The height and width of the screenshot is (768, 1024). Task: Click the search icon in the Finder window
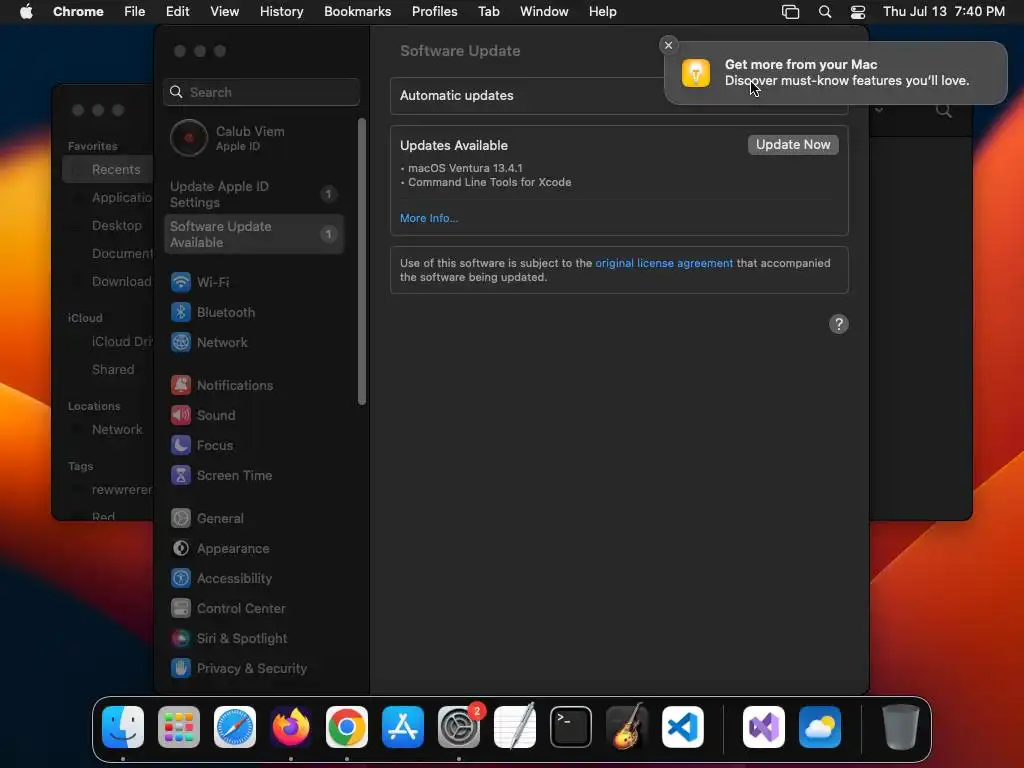coord(944,110)
